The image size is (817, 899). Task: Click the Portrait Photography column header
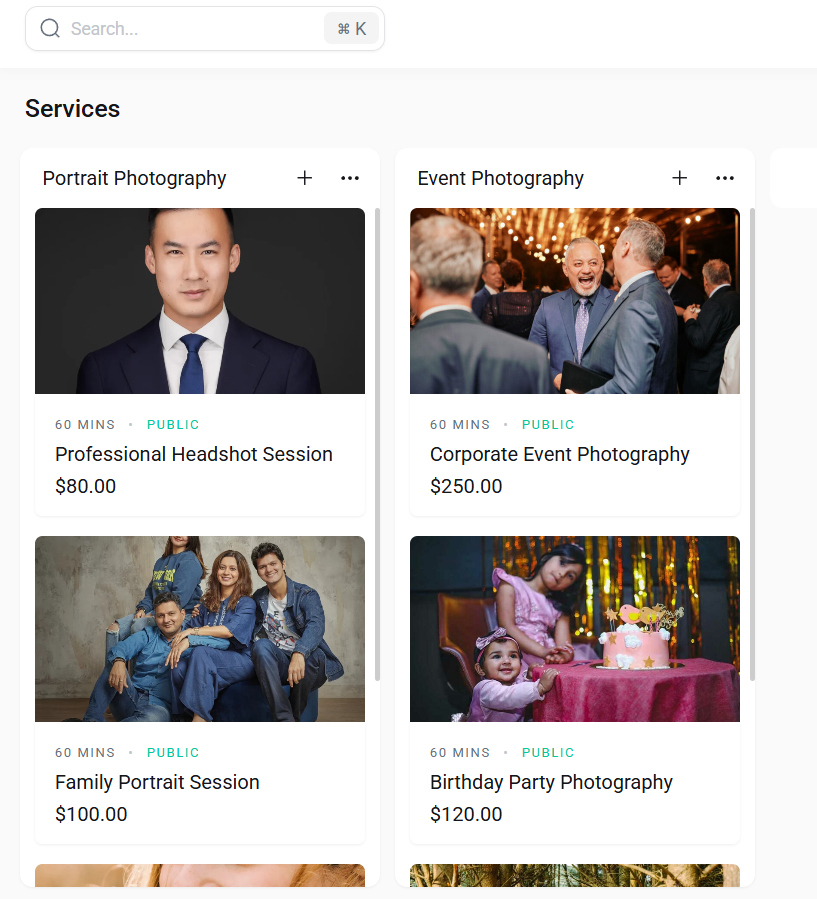tap(135, 178)
